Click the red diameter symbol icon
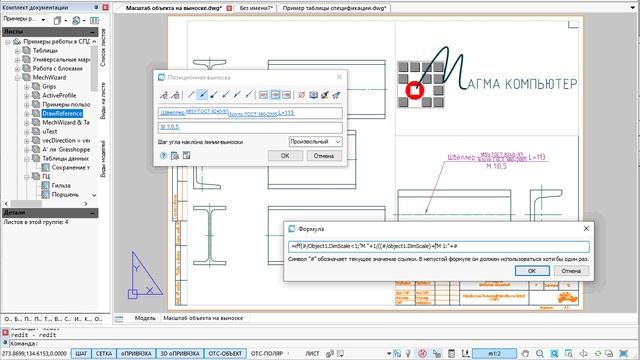640x360 pixels. 302,95
